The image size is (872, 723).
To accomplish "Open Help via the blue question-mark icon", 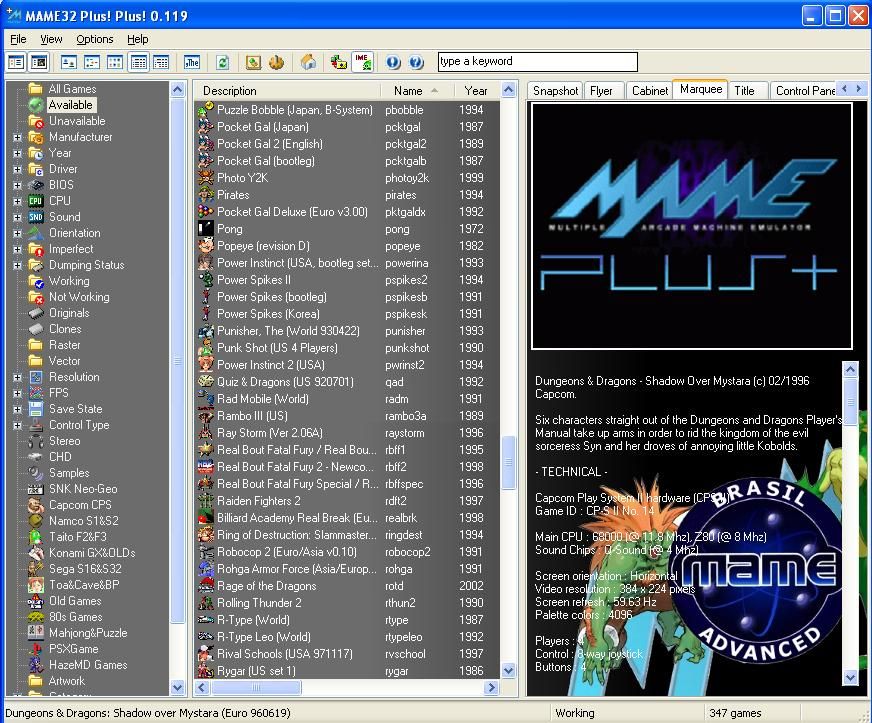I will click(x=416, y=62).
